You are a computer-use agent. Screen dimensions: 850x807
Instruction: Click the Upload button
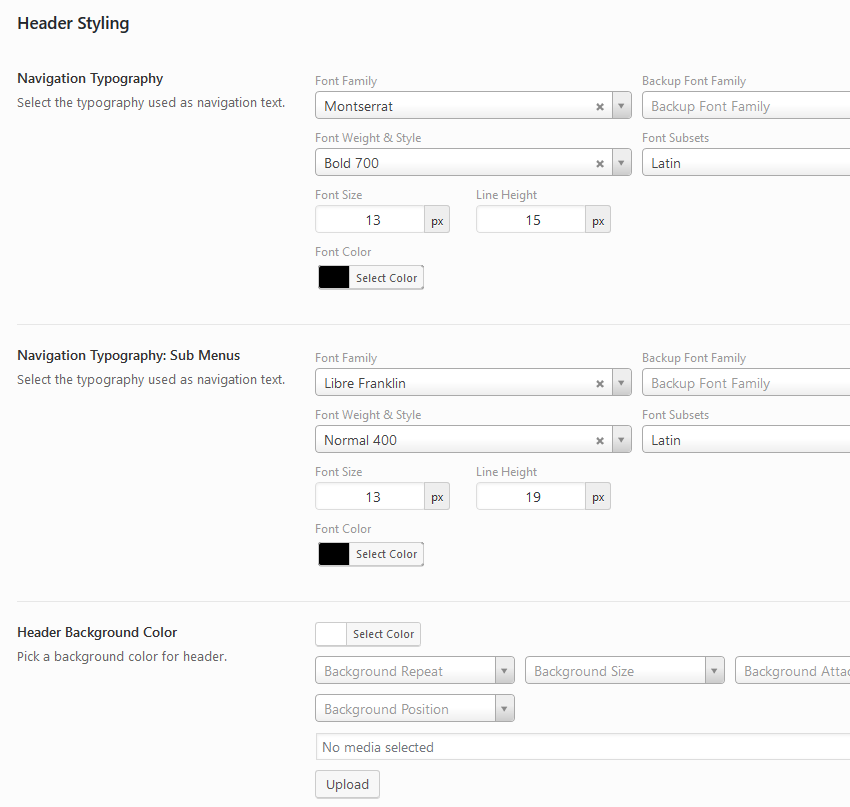(347, 785)
